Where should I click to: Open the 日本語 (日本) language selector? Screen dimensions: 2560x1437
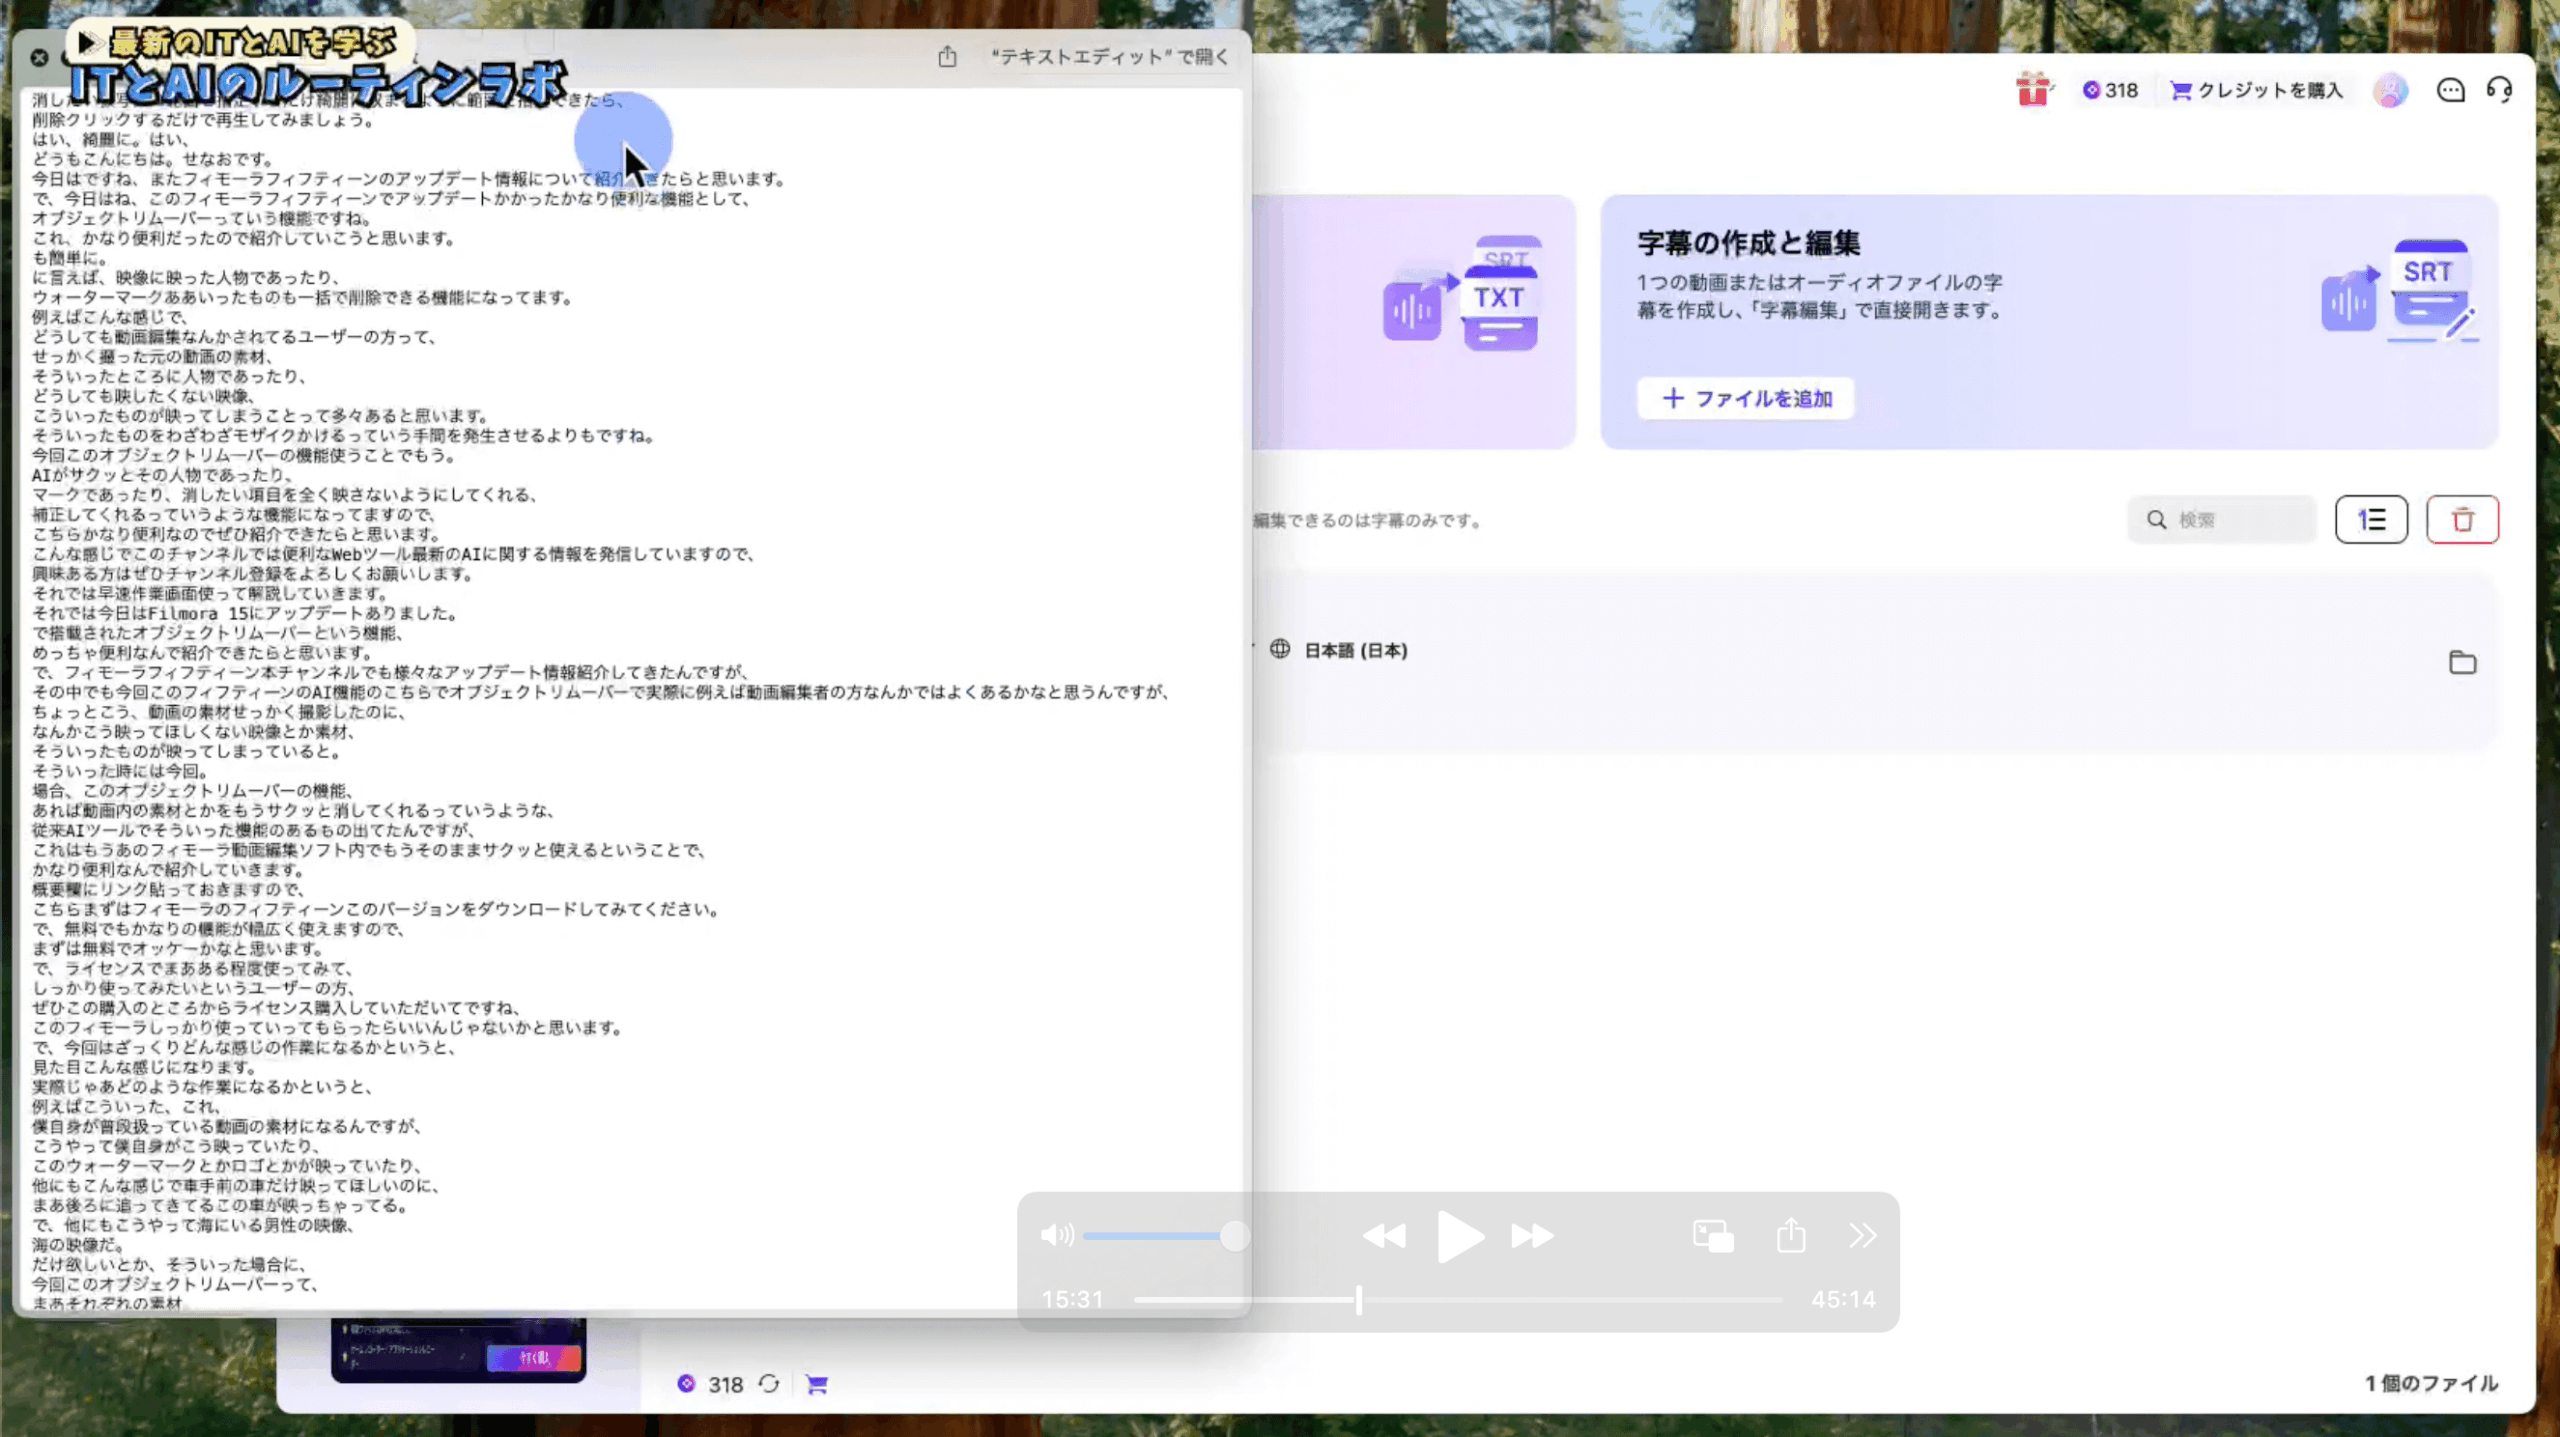(x=1356, y=650)
